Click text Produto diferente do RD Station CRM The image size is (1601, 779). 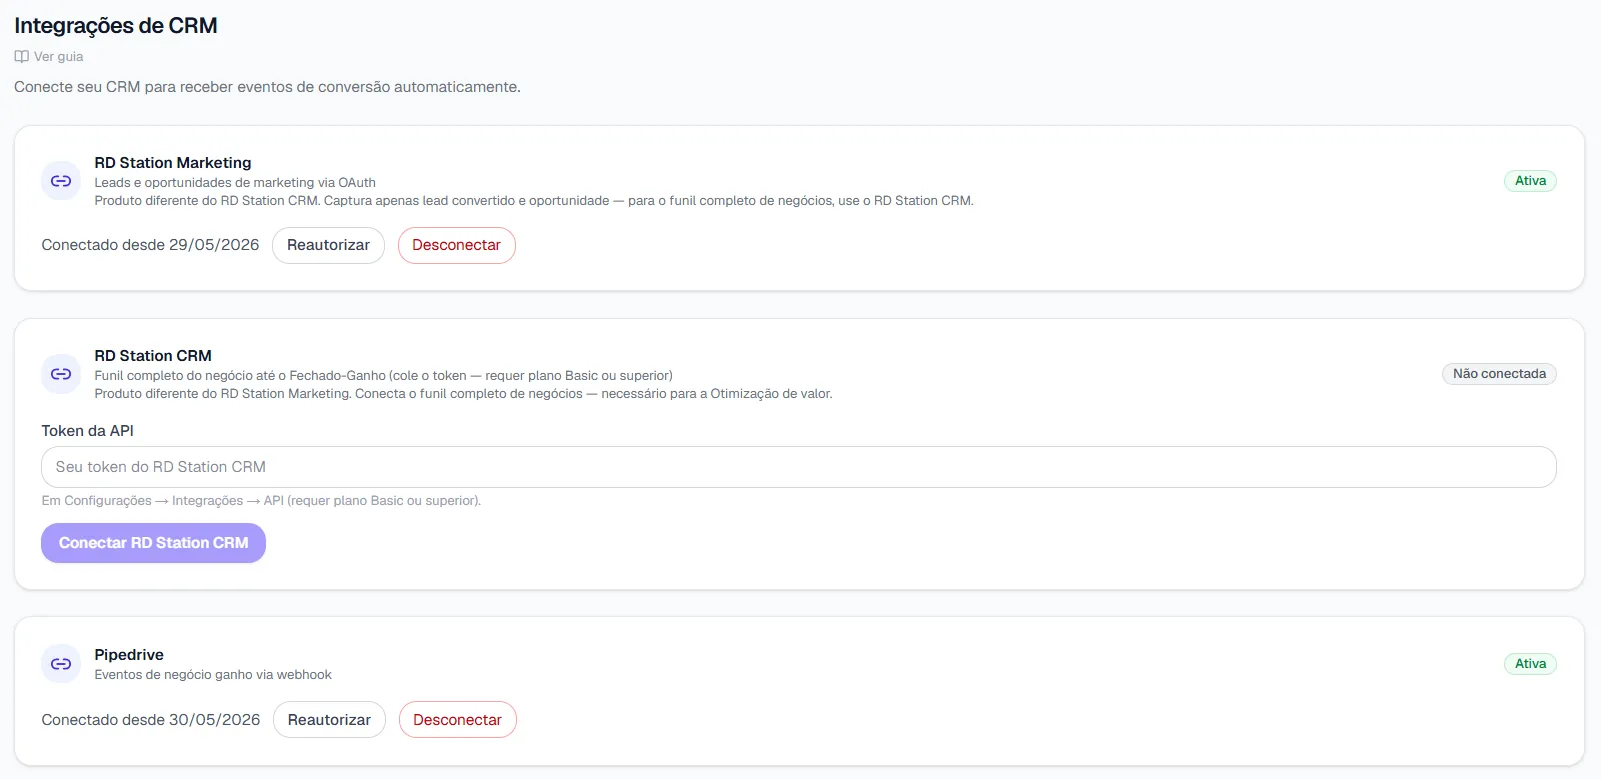click(534, 201)
